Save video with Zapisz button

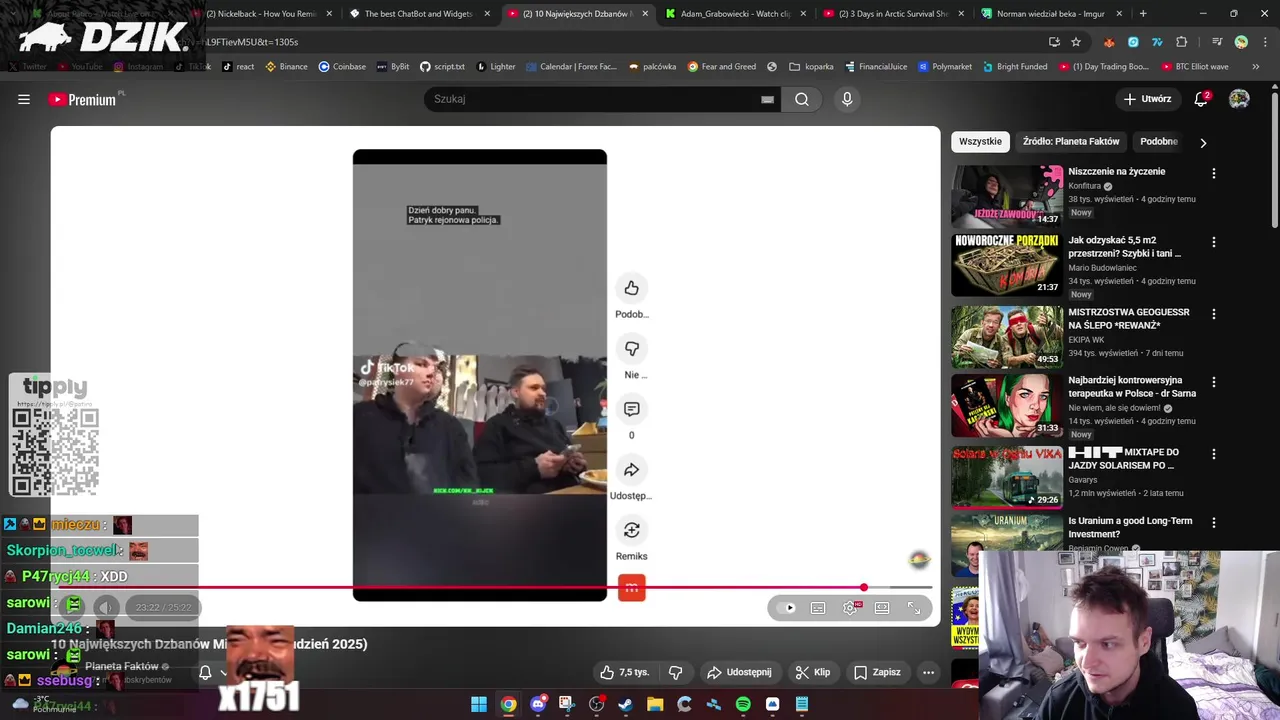pos(877,672)
